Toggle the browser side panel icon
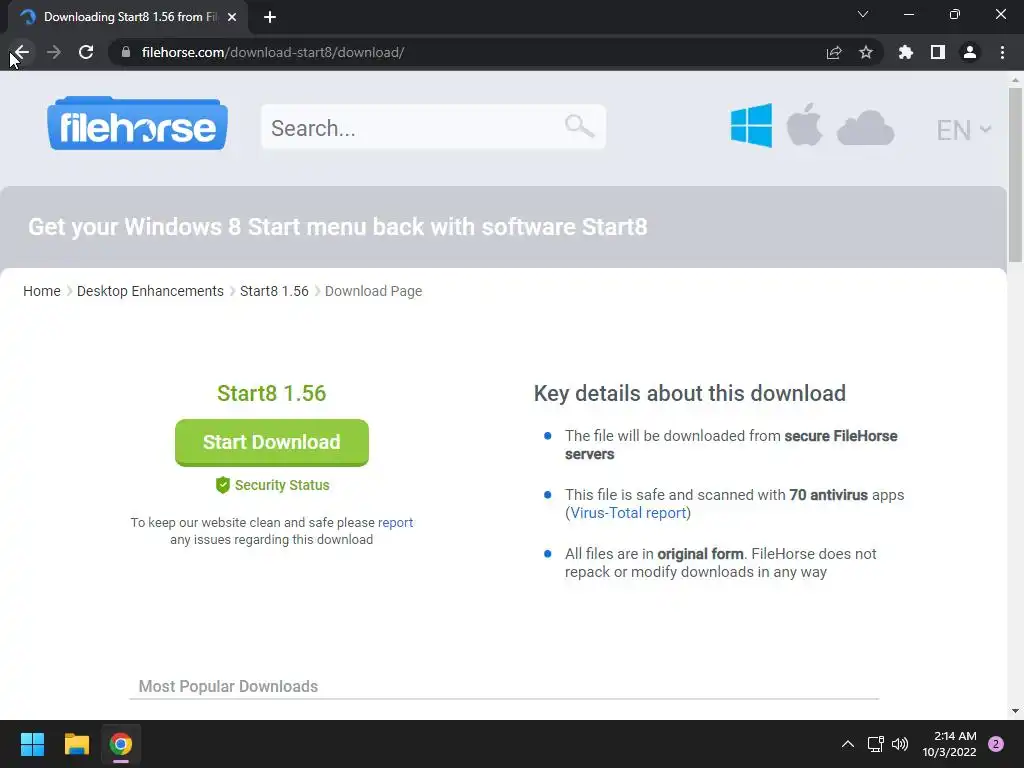1024x768 pixels. [938, 52]
